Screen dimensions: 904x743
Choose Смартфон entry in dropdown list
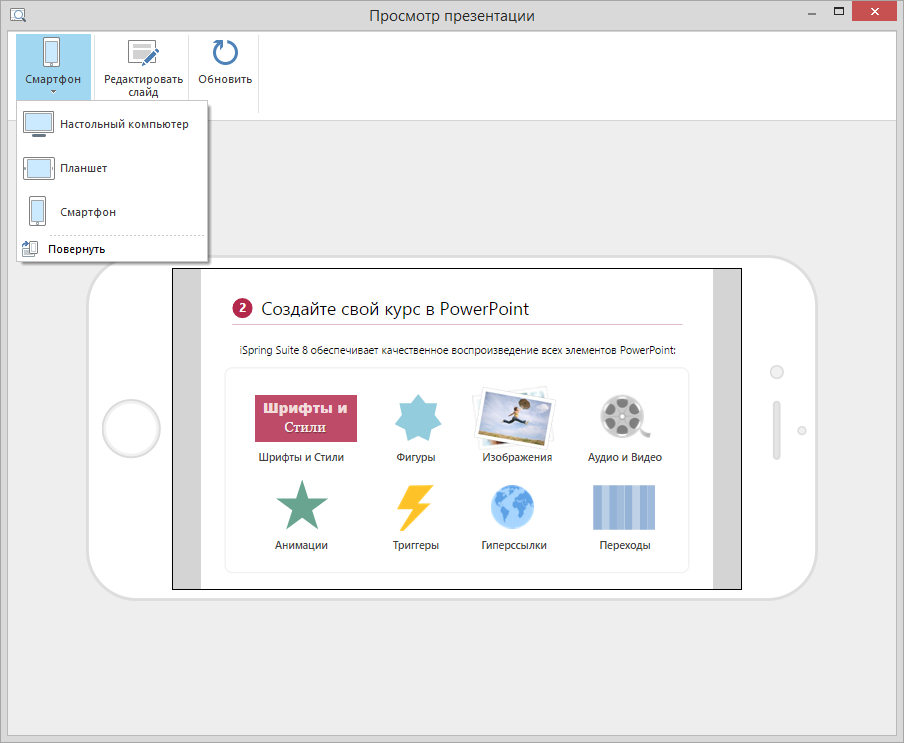[x=112, y=212]
